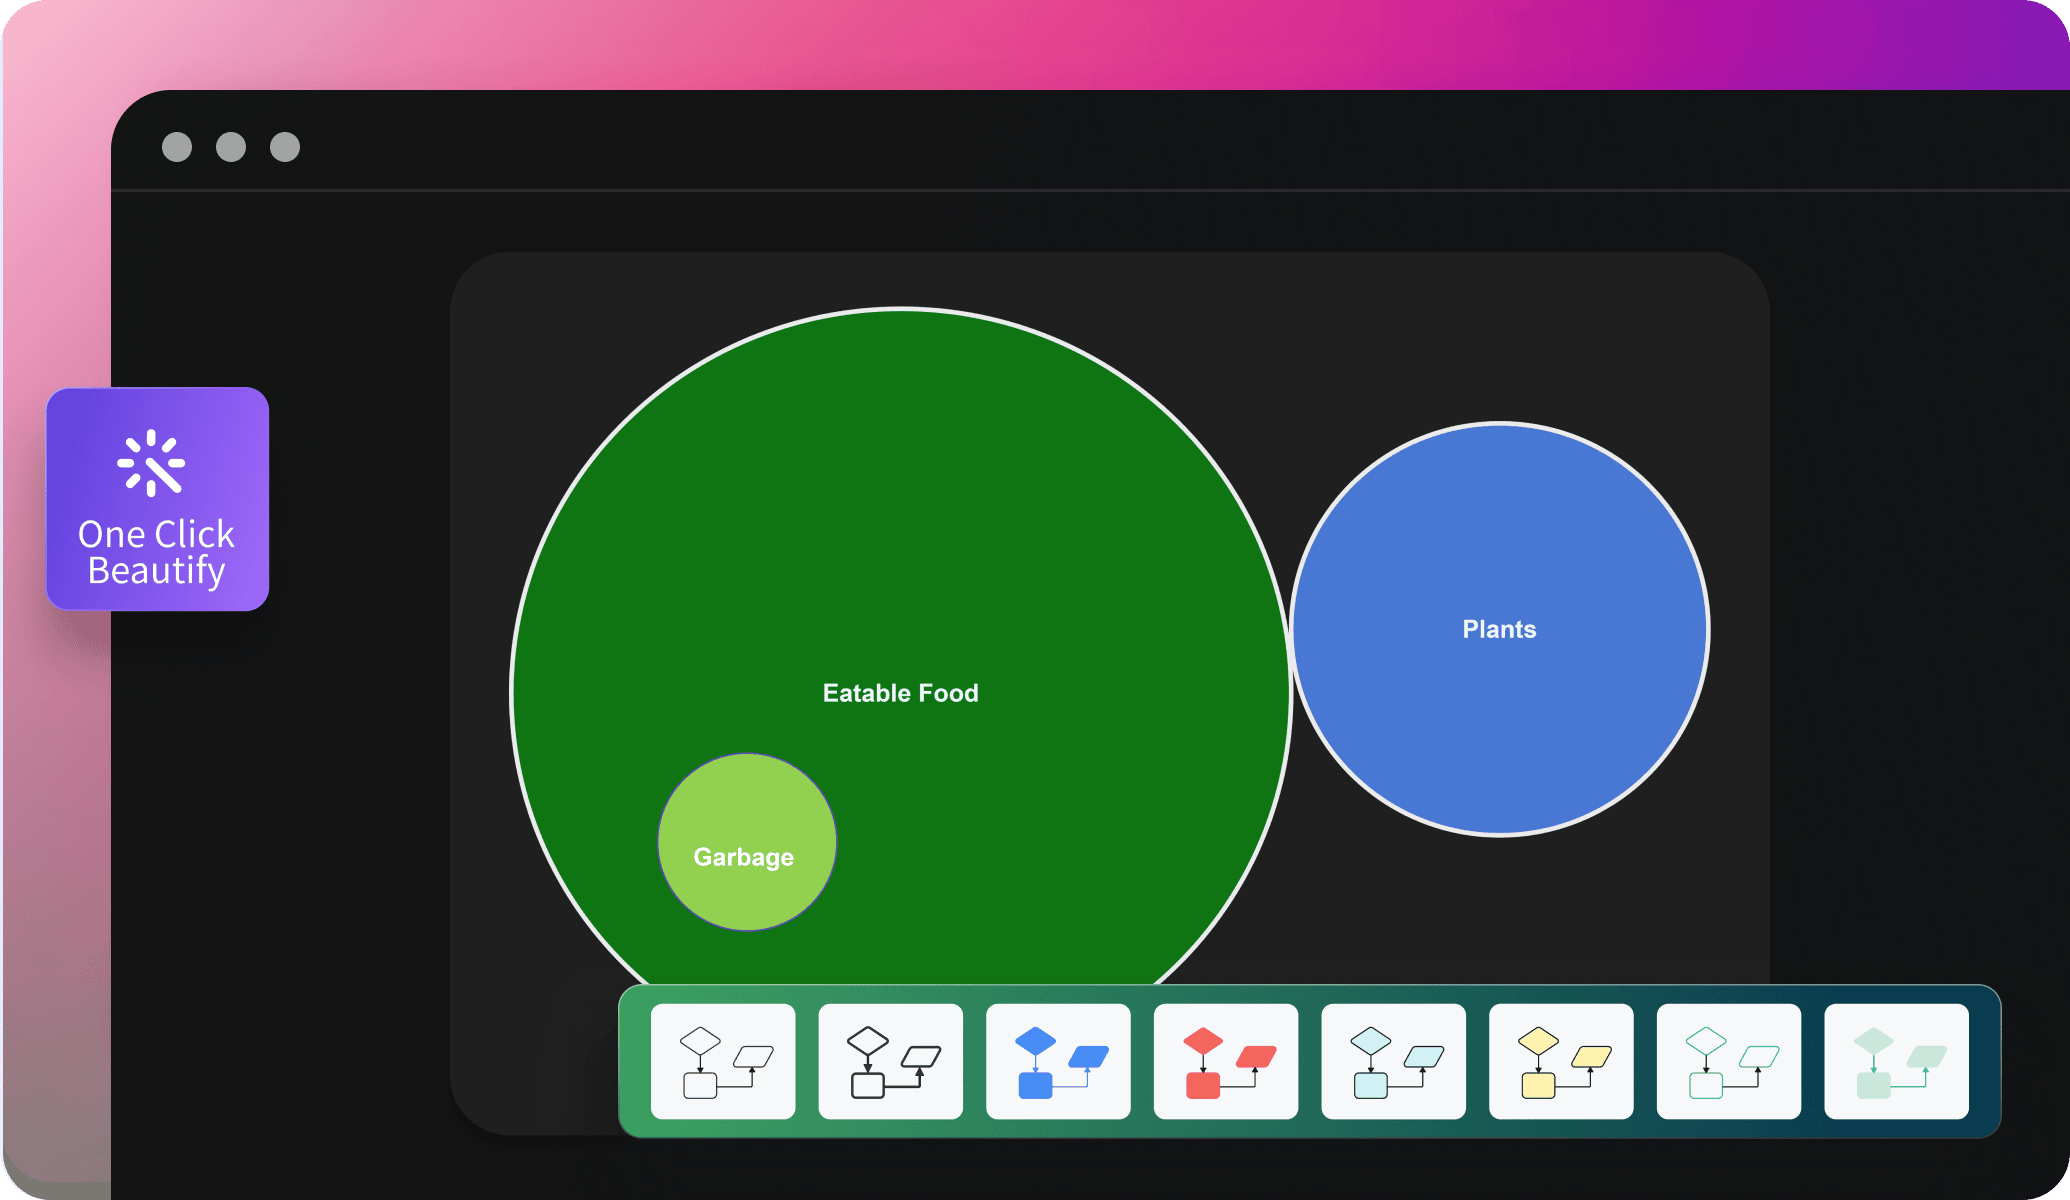Click the Plants circle node

pyautogui.click(x=1499, y=627)
